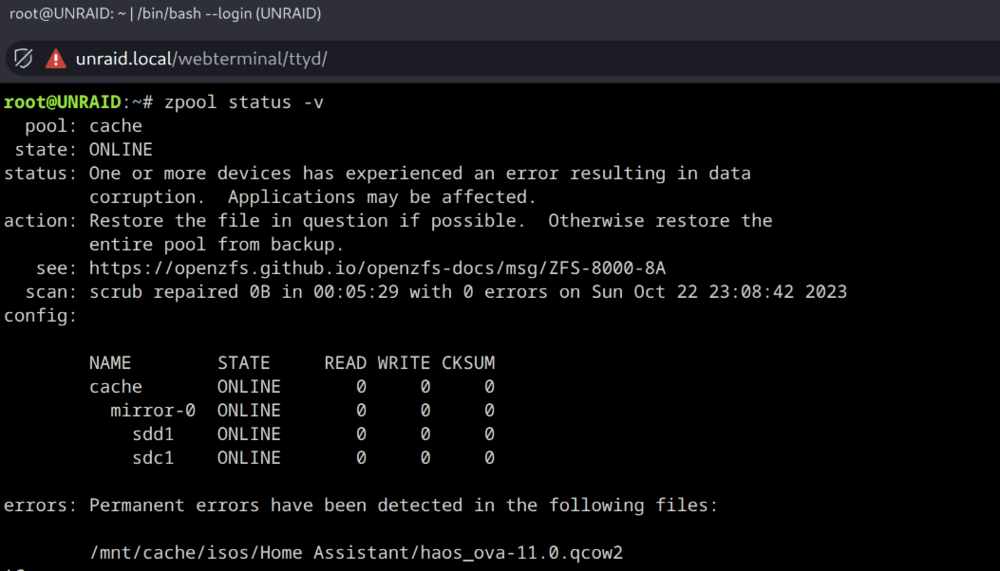Click the 'action:' label
The height and width of the screenshot is (571, 1000).
40,221
